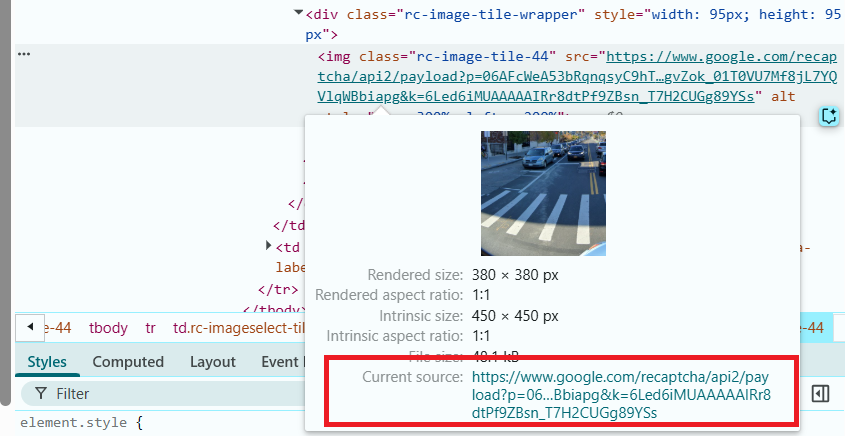Toggle the computed styles sidebar icon
The width and height of the screenshot is (845, 436).
click(x=820, y=394)
